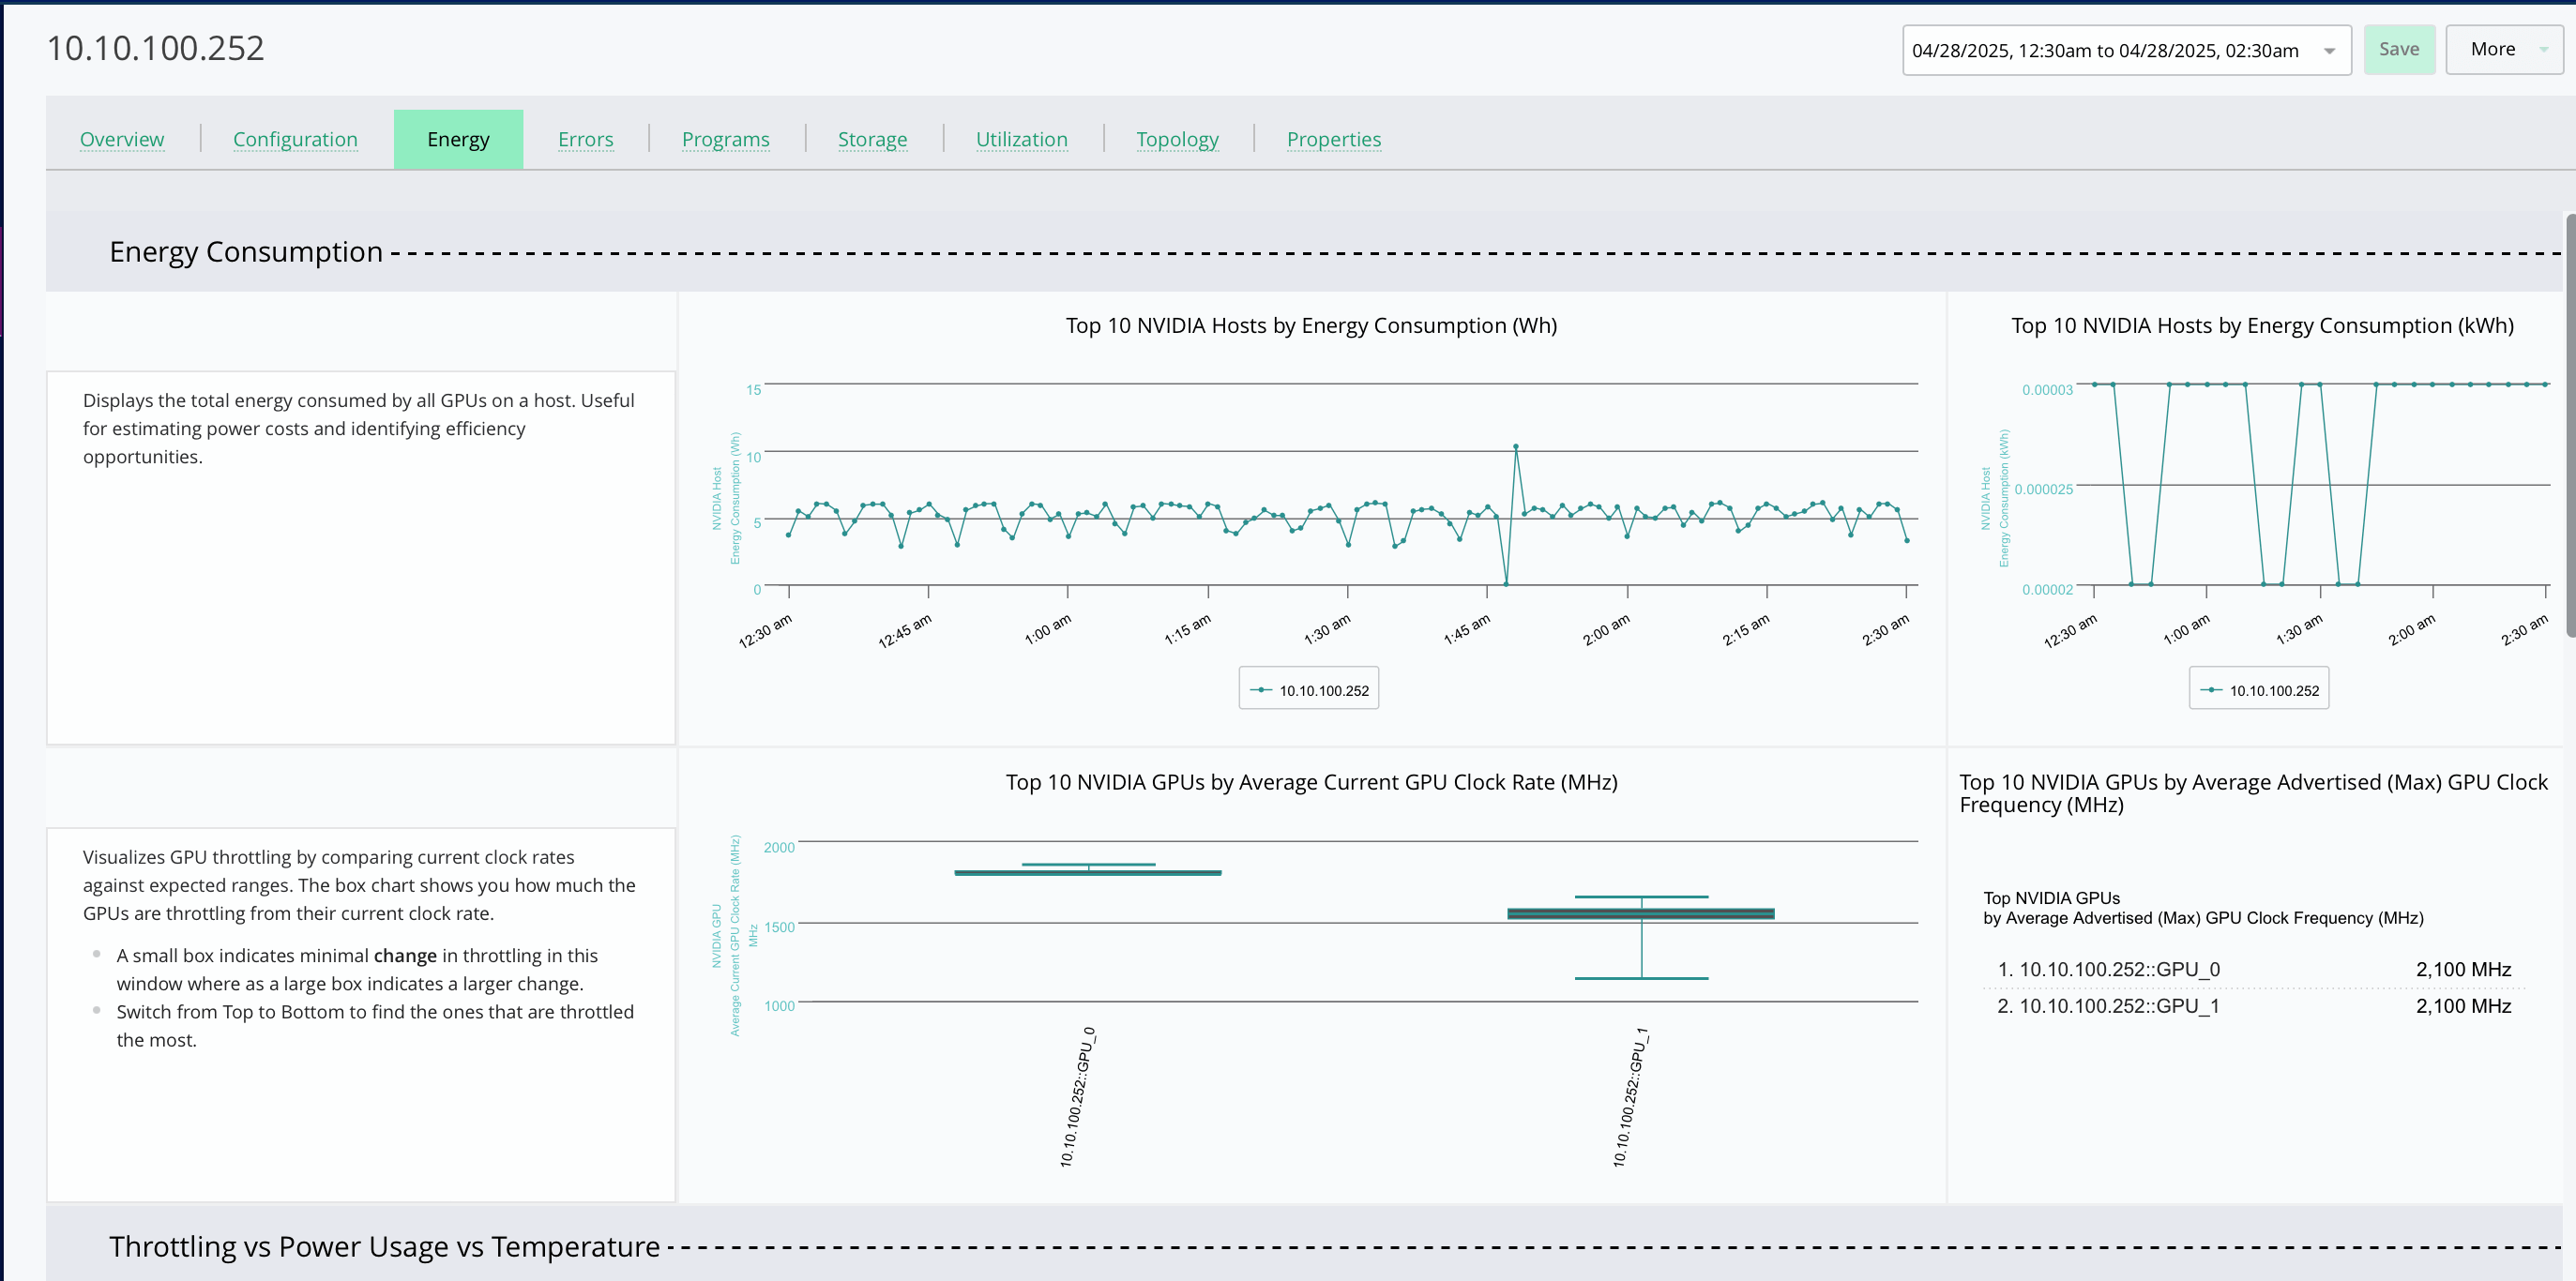
Task: Open the More dropdown menu
Action: (x=2503, y=49)
